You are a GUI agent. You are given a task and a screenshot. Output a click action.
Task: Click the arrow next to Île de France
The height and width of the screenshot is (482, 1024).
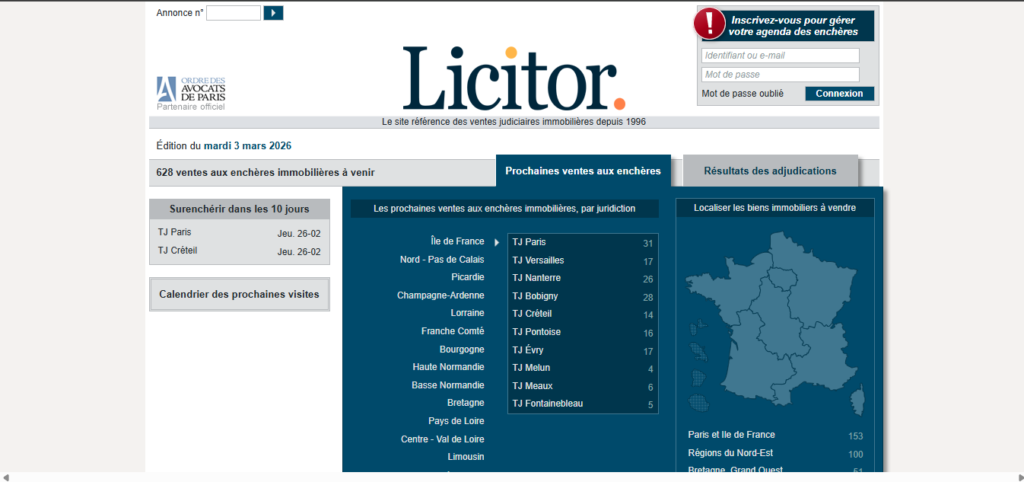point(496,242)
